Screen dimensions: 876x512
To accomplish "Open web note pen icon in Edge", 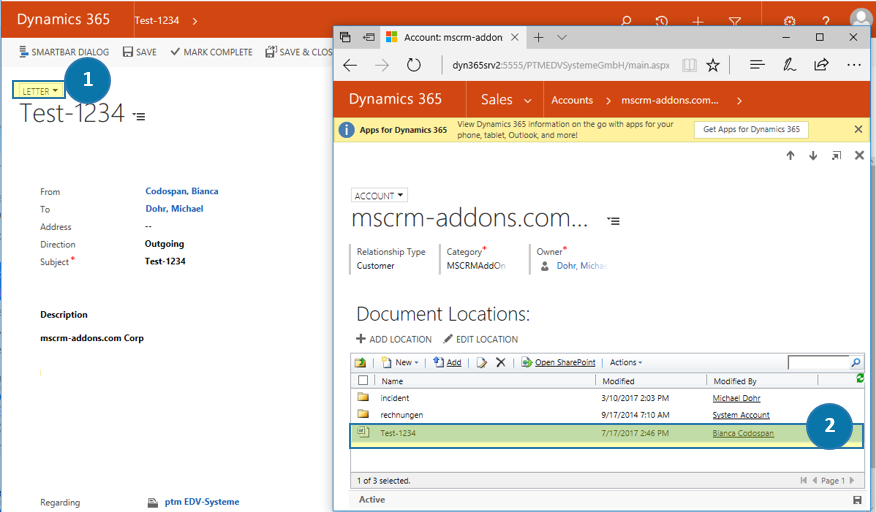I will pos(789,65).
